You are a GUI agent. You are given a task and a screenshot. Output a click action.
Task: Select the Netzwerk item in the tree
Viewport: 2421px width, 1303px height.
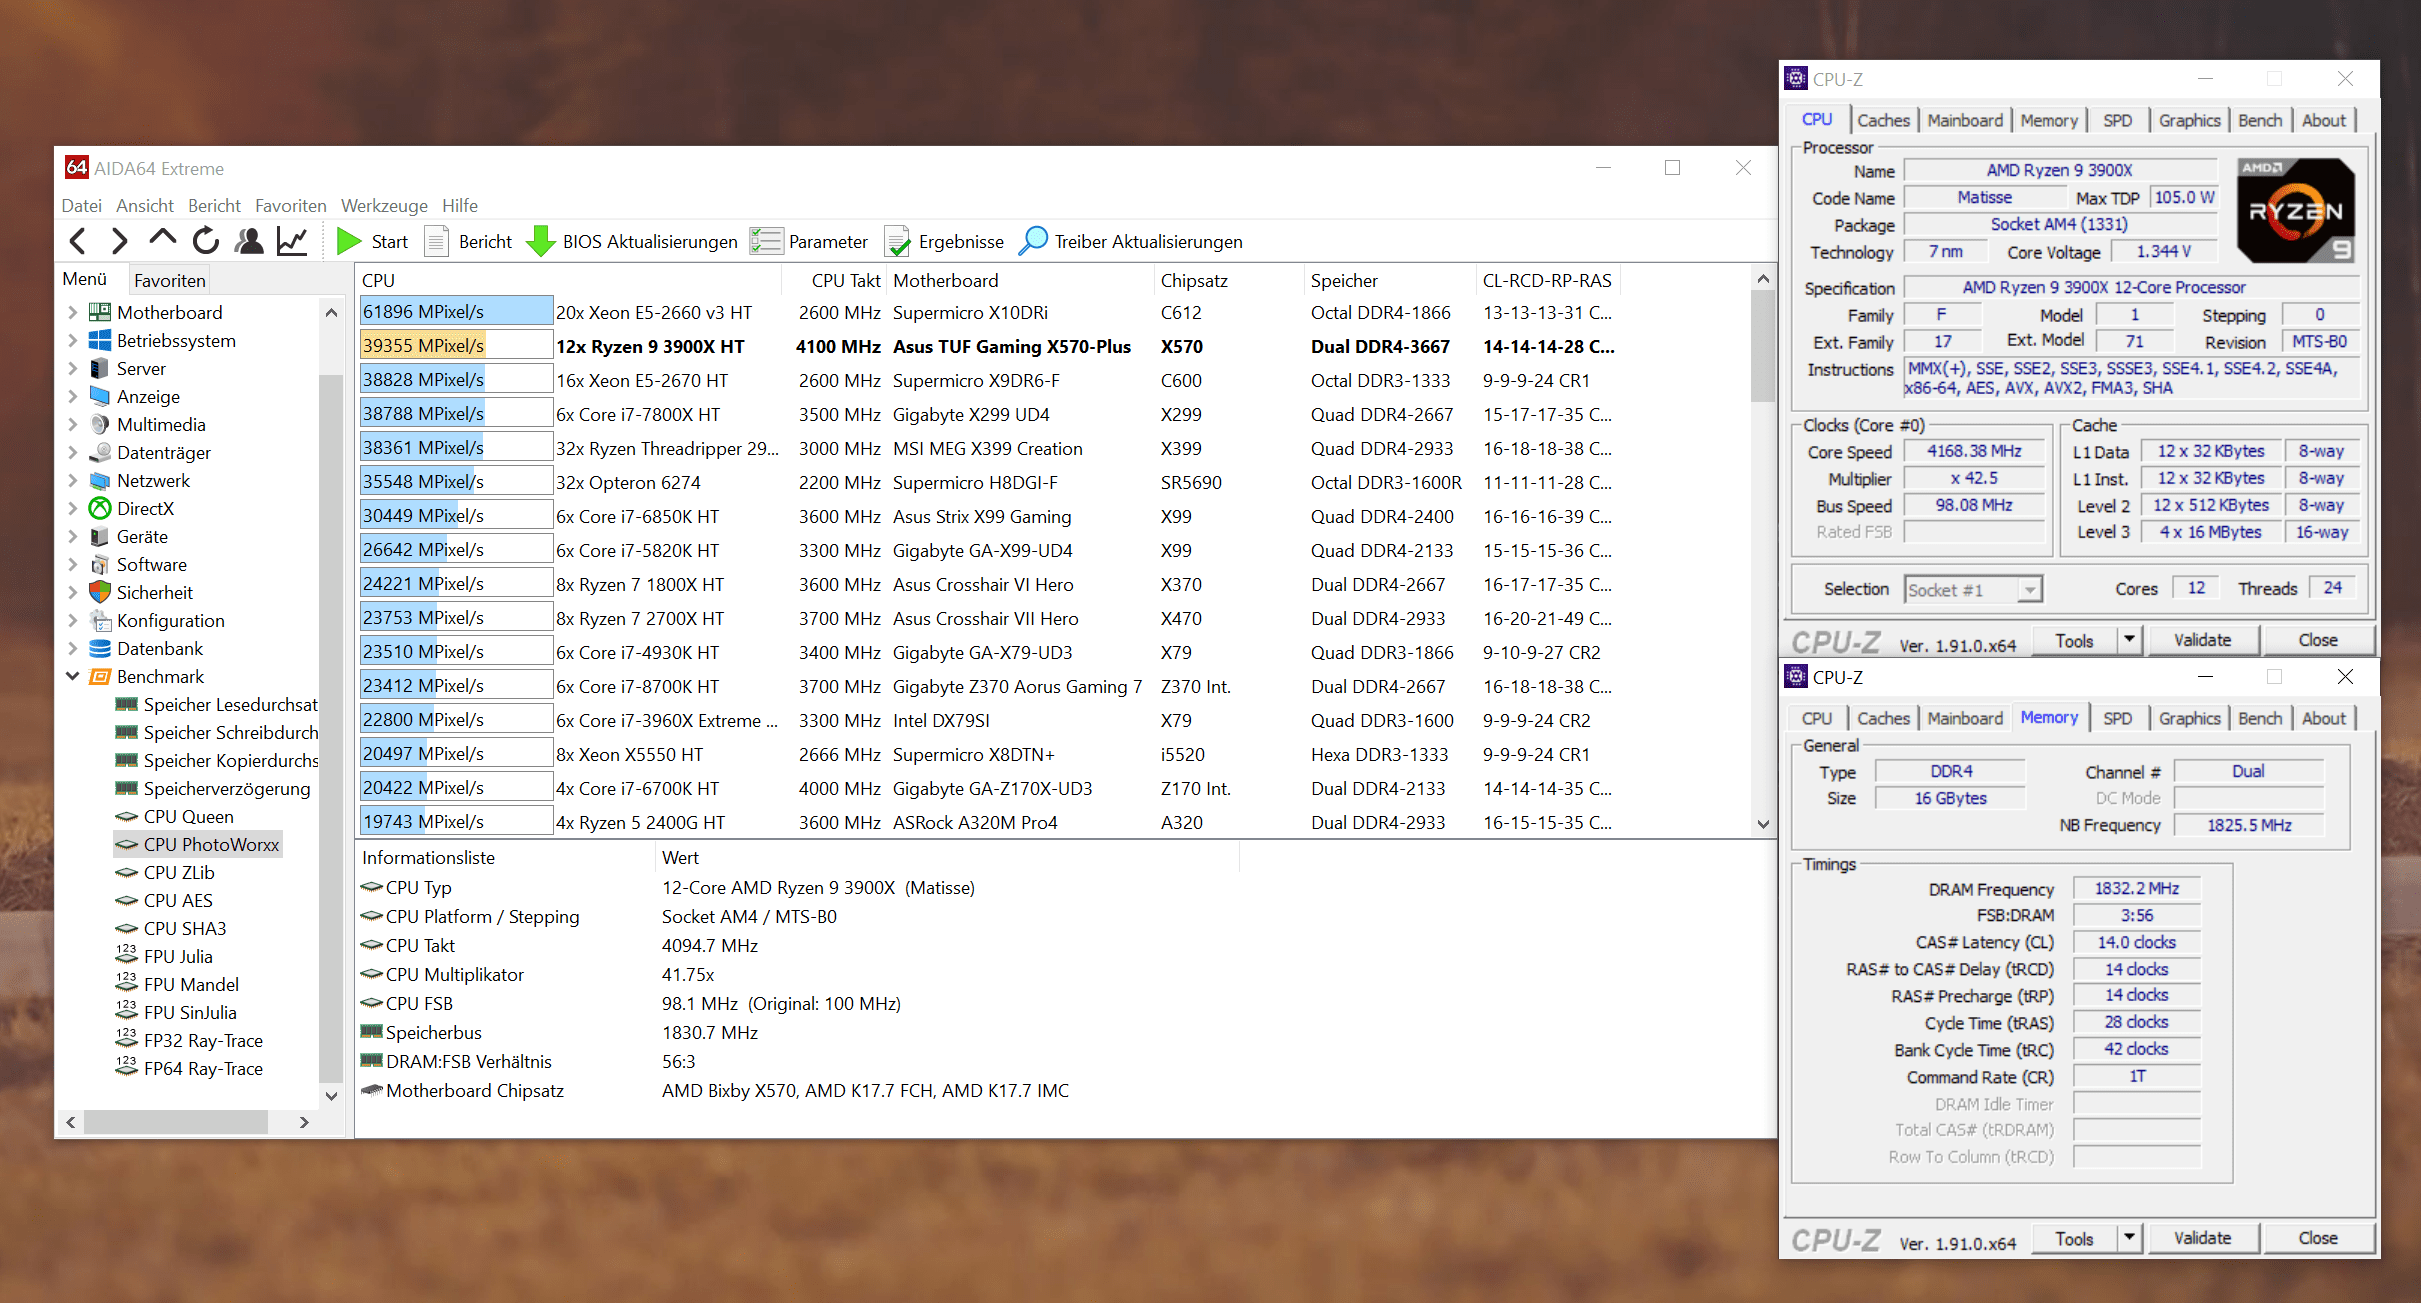pos(153,480)
